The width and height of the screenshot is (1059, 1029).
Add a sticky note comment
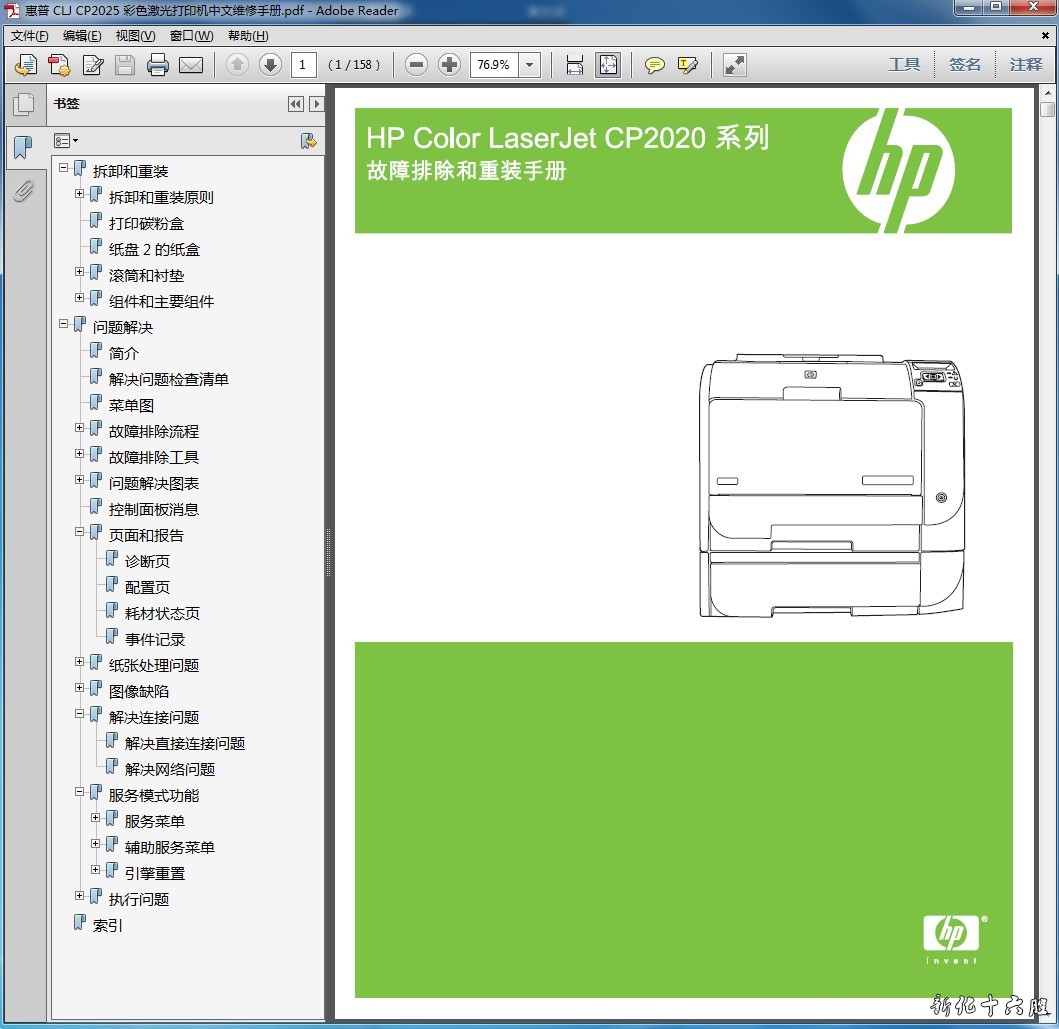tap(655, 65)
